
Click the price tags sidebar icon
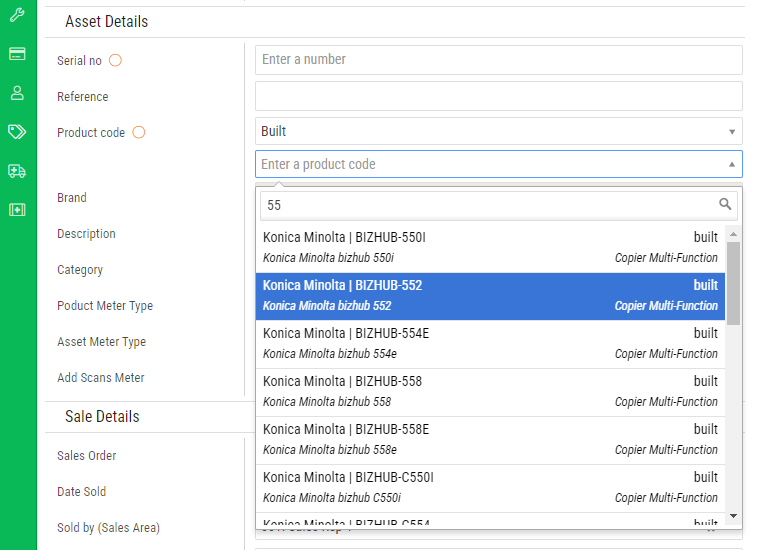click(17, 132)
